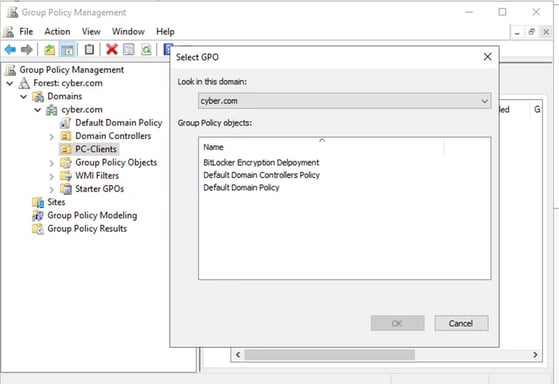Image resolution: width=559 pixels, height=384 pixels.
Task: Click the Up one level folder icon
Action: pyautogui.click(x=49, y=49)
